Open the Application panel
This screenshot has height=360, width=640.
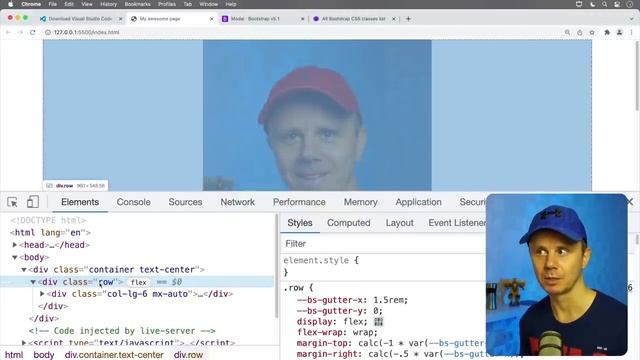click(418, 202)
